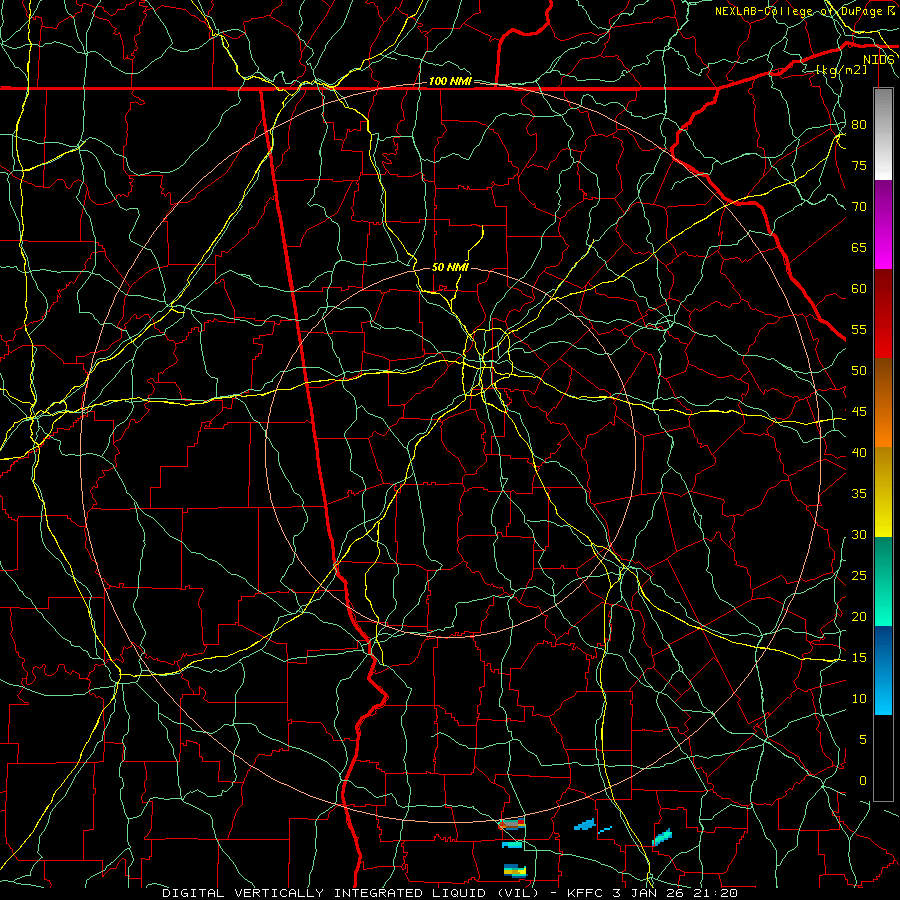Click the KFFC station identifier

(x=587, y=893)
